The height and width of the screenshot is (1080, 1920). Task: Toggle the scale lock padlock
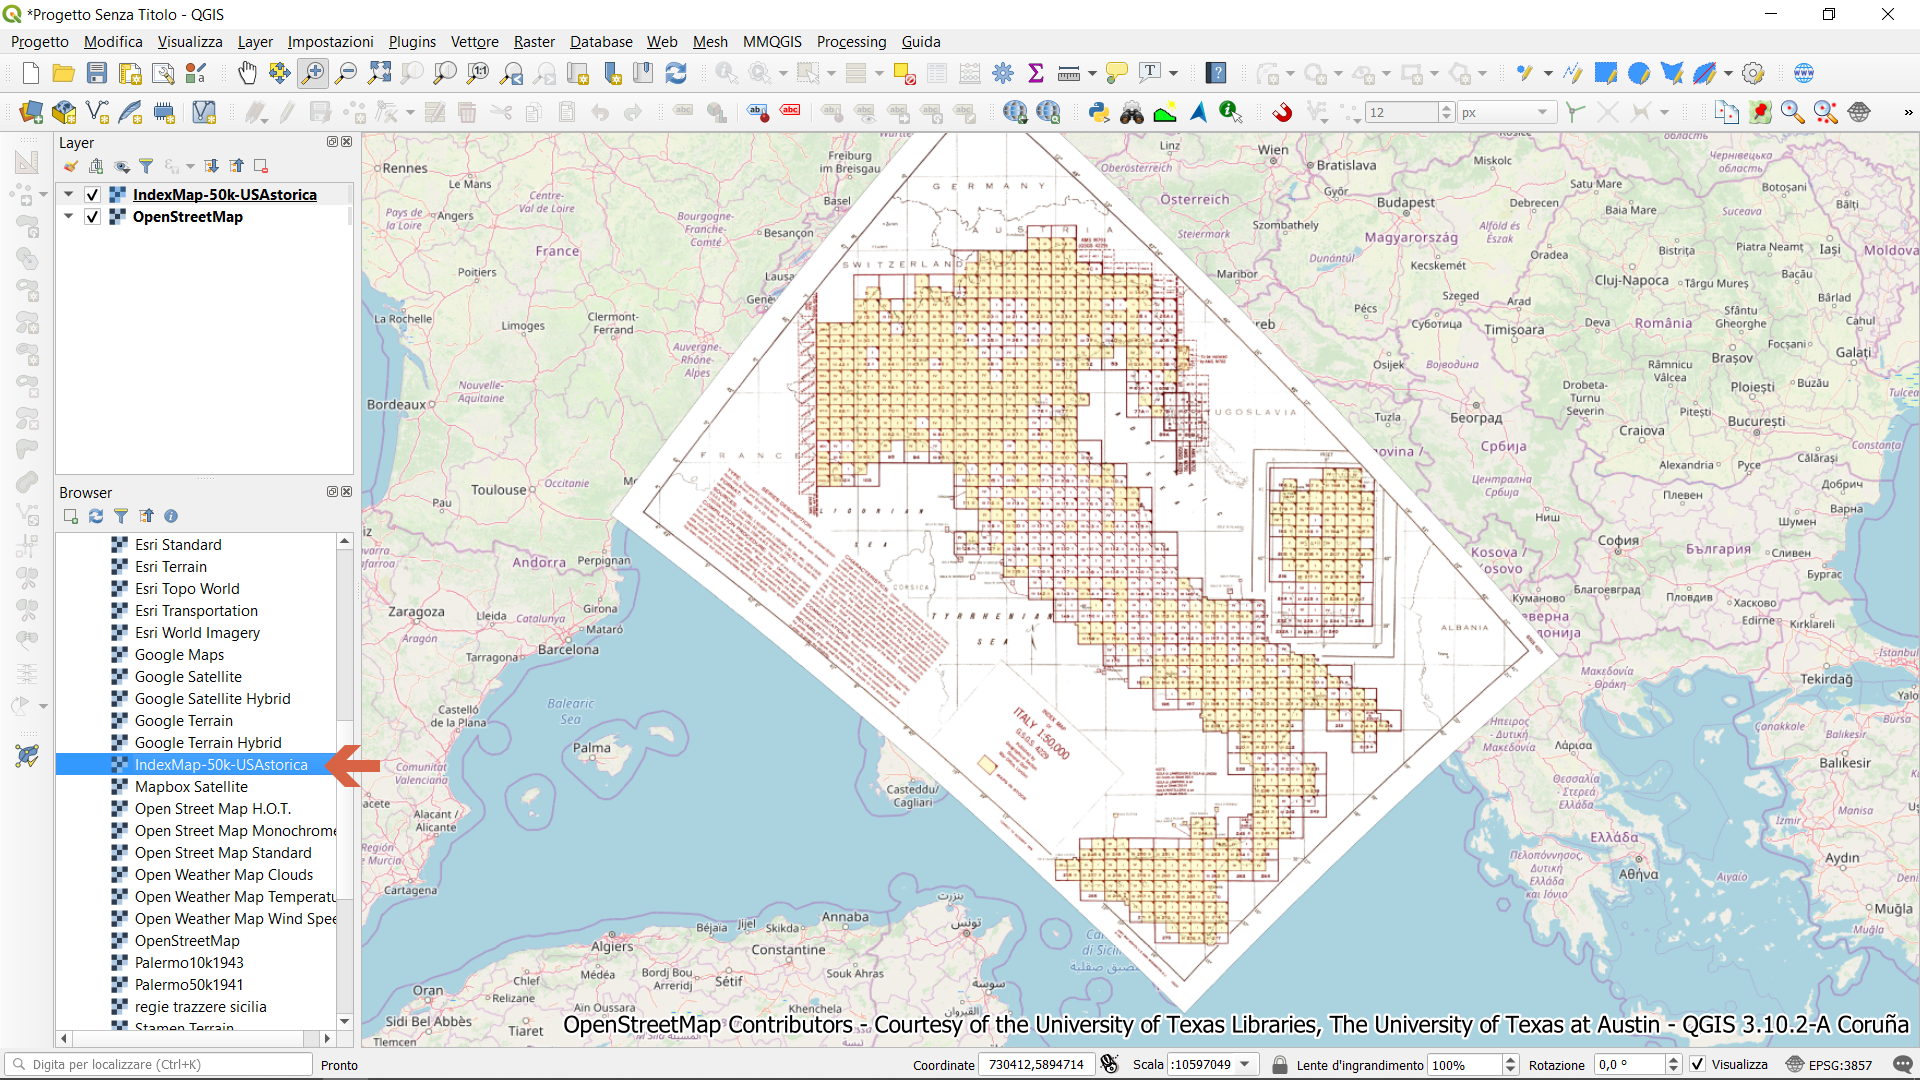coord(1279,1065)
